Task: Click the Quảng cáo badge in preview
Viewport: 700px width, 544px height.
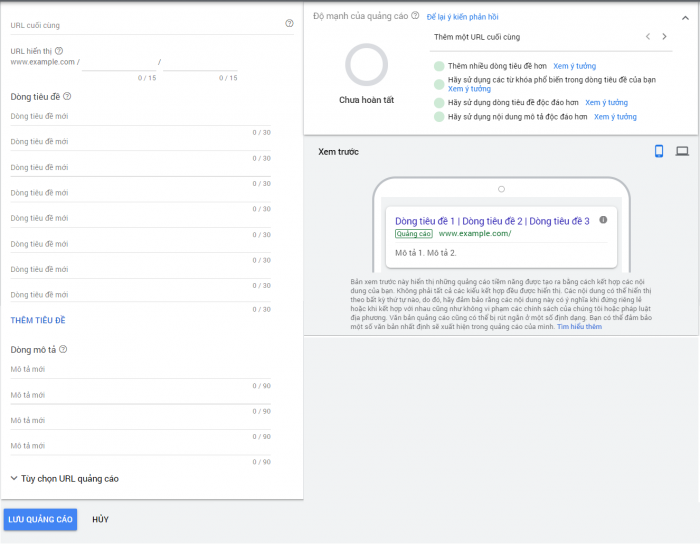Action: click(x=413, y=234)
